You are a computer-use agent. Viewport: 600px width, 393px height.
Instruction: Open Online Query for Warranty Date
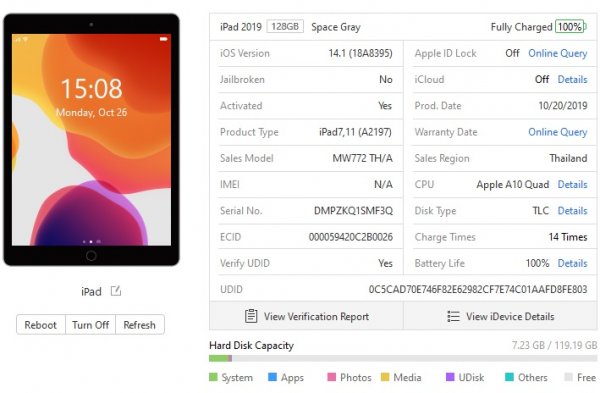tap(558, 132)
